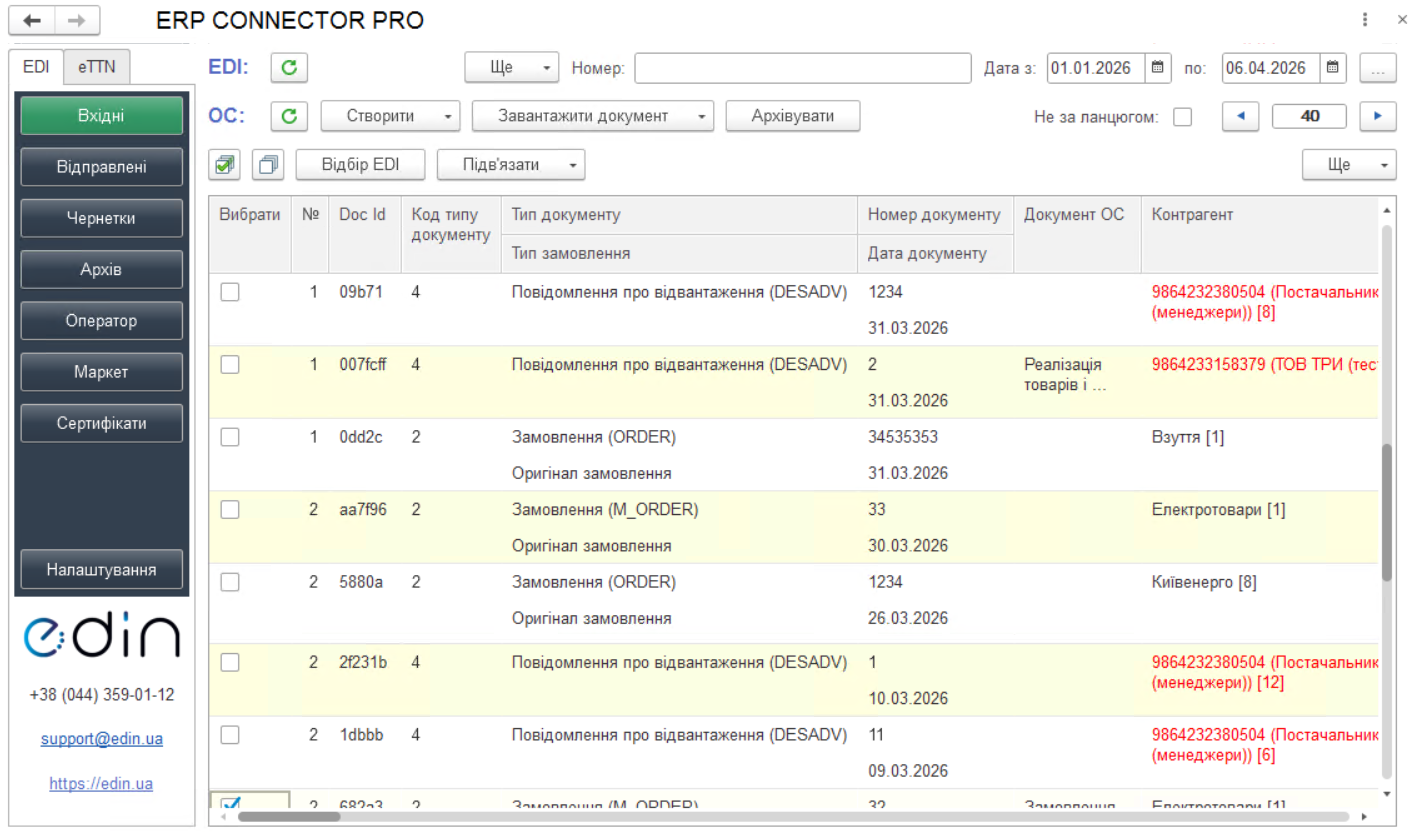Screen dimensions: 1409x833
Task: Check the row with Doc Id 1dbbb
Action: pos(230,735)
